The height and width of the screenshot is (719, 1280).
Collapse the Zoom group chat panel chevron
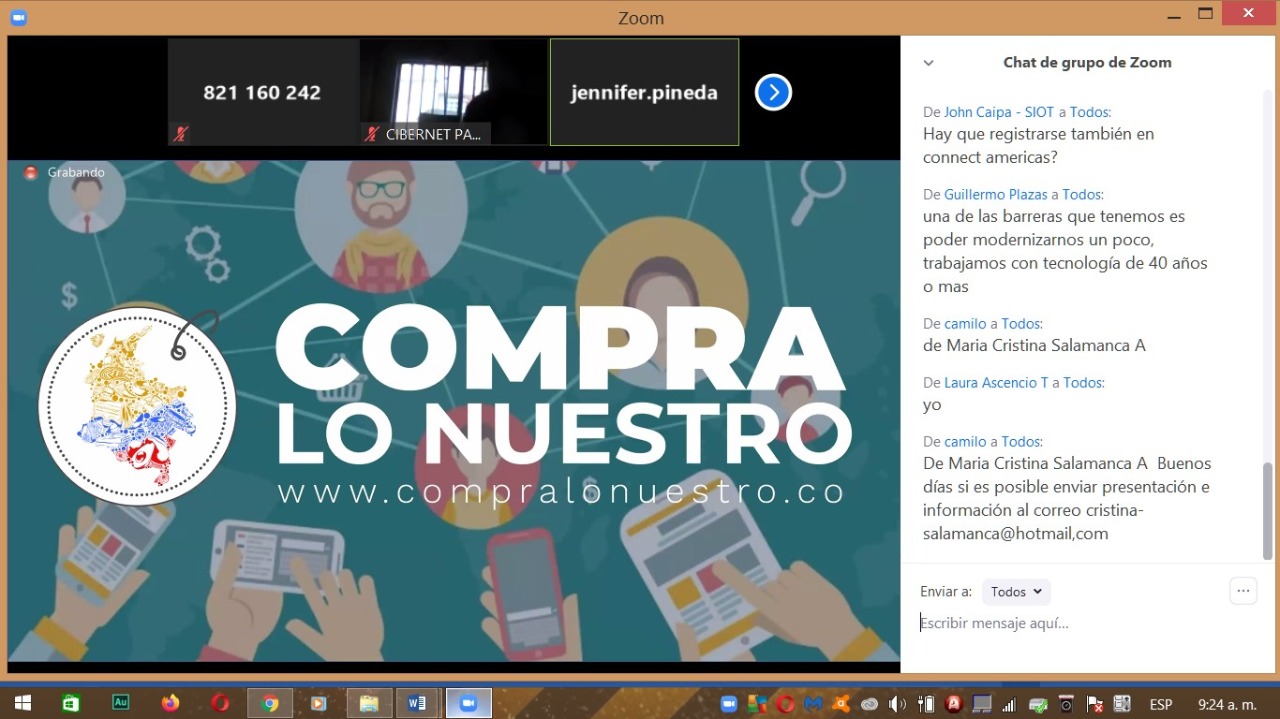coord(928,63)
